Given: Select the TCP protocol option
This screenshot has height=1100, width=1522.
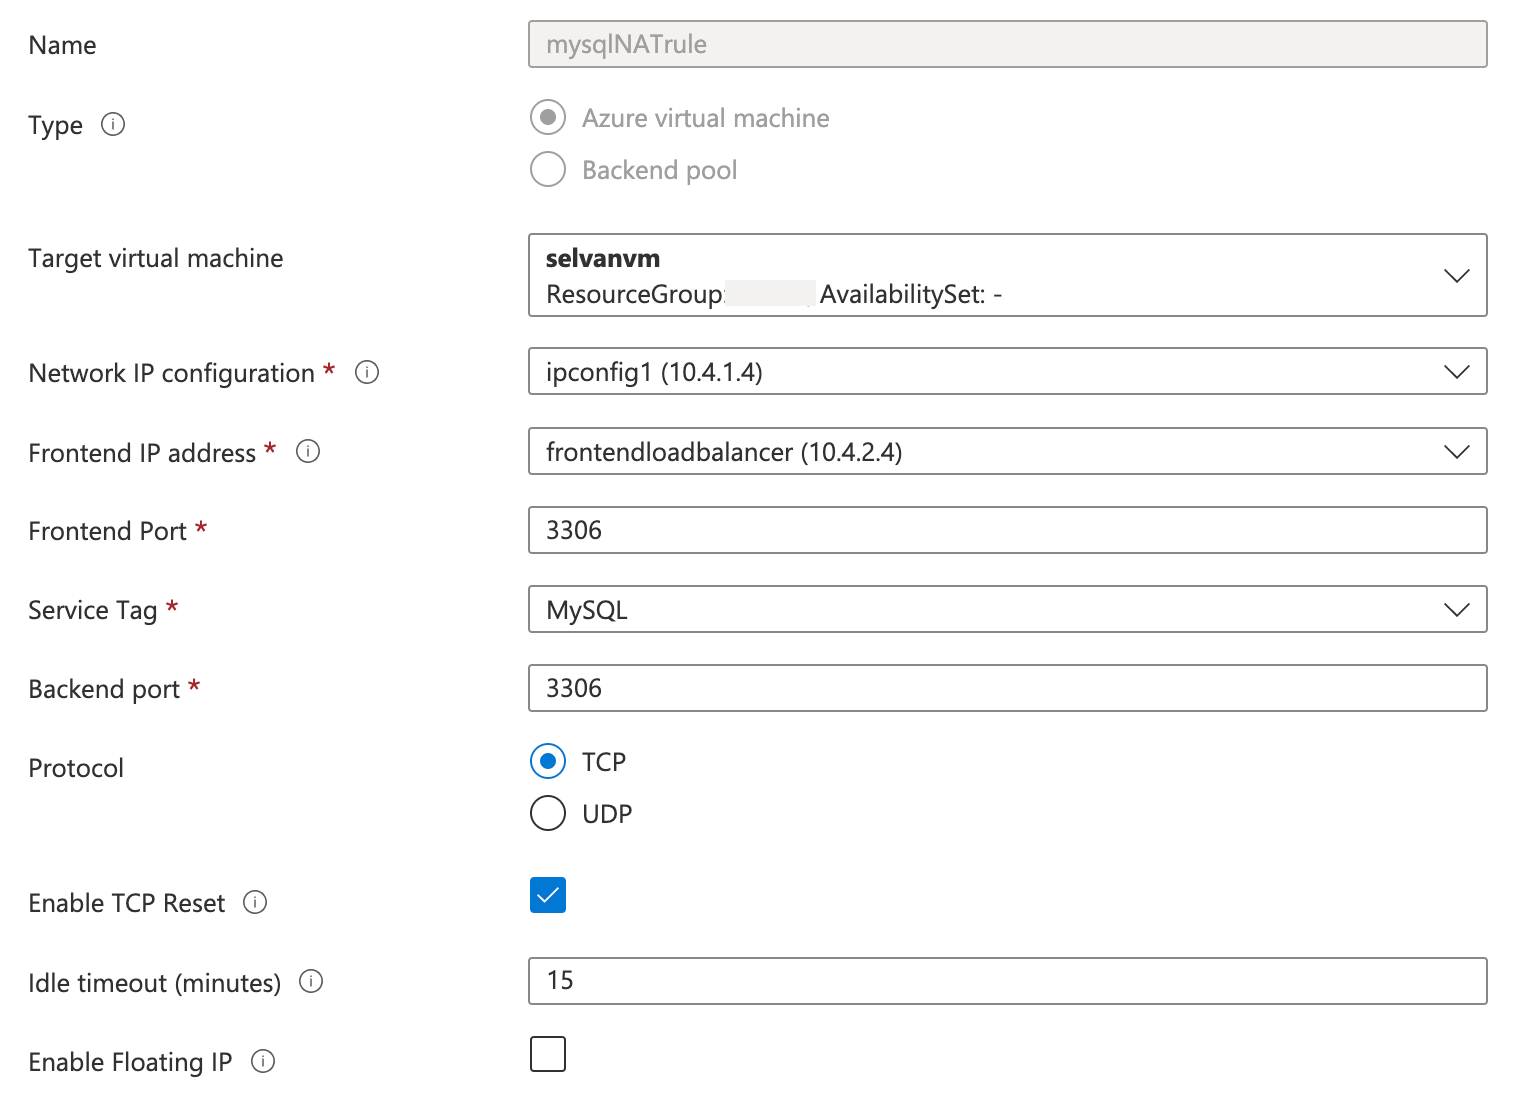Looking at the screenshot, I should point(547,761).
